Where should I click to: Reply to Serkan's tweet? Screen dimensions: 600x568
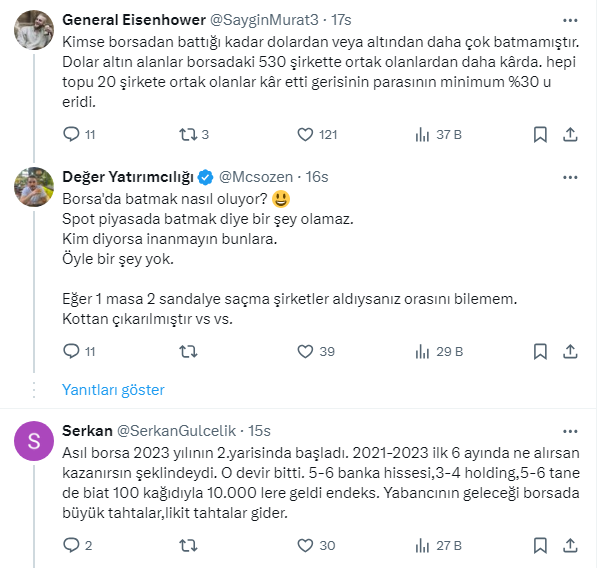(x=71, y=545)
